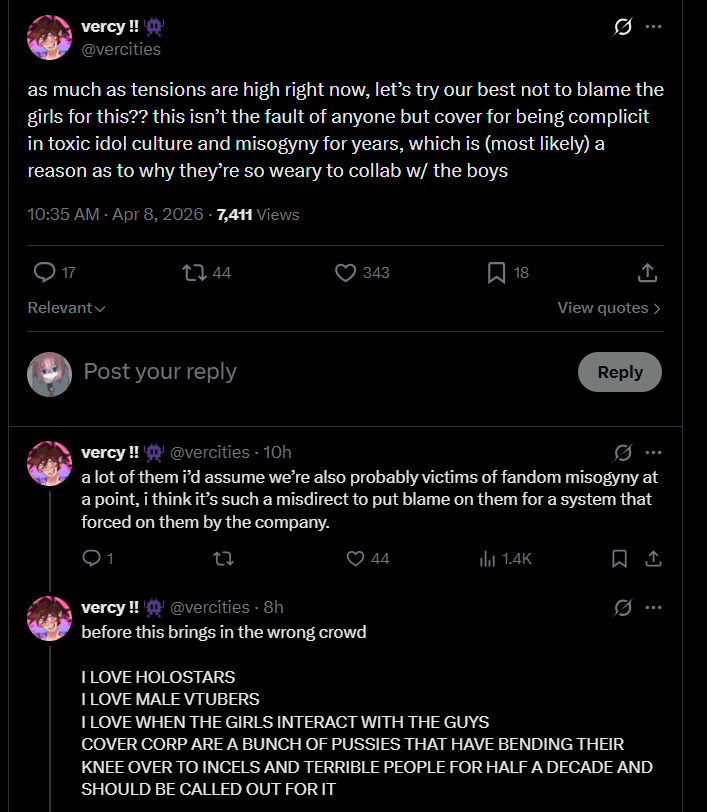Bookmark the main post with 18 bookmarks
707x812 pixels.
496,272
